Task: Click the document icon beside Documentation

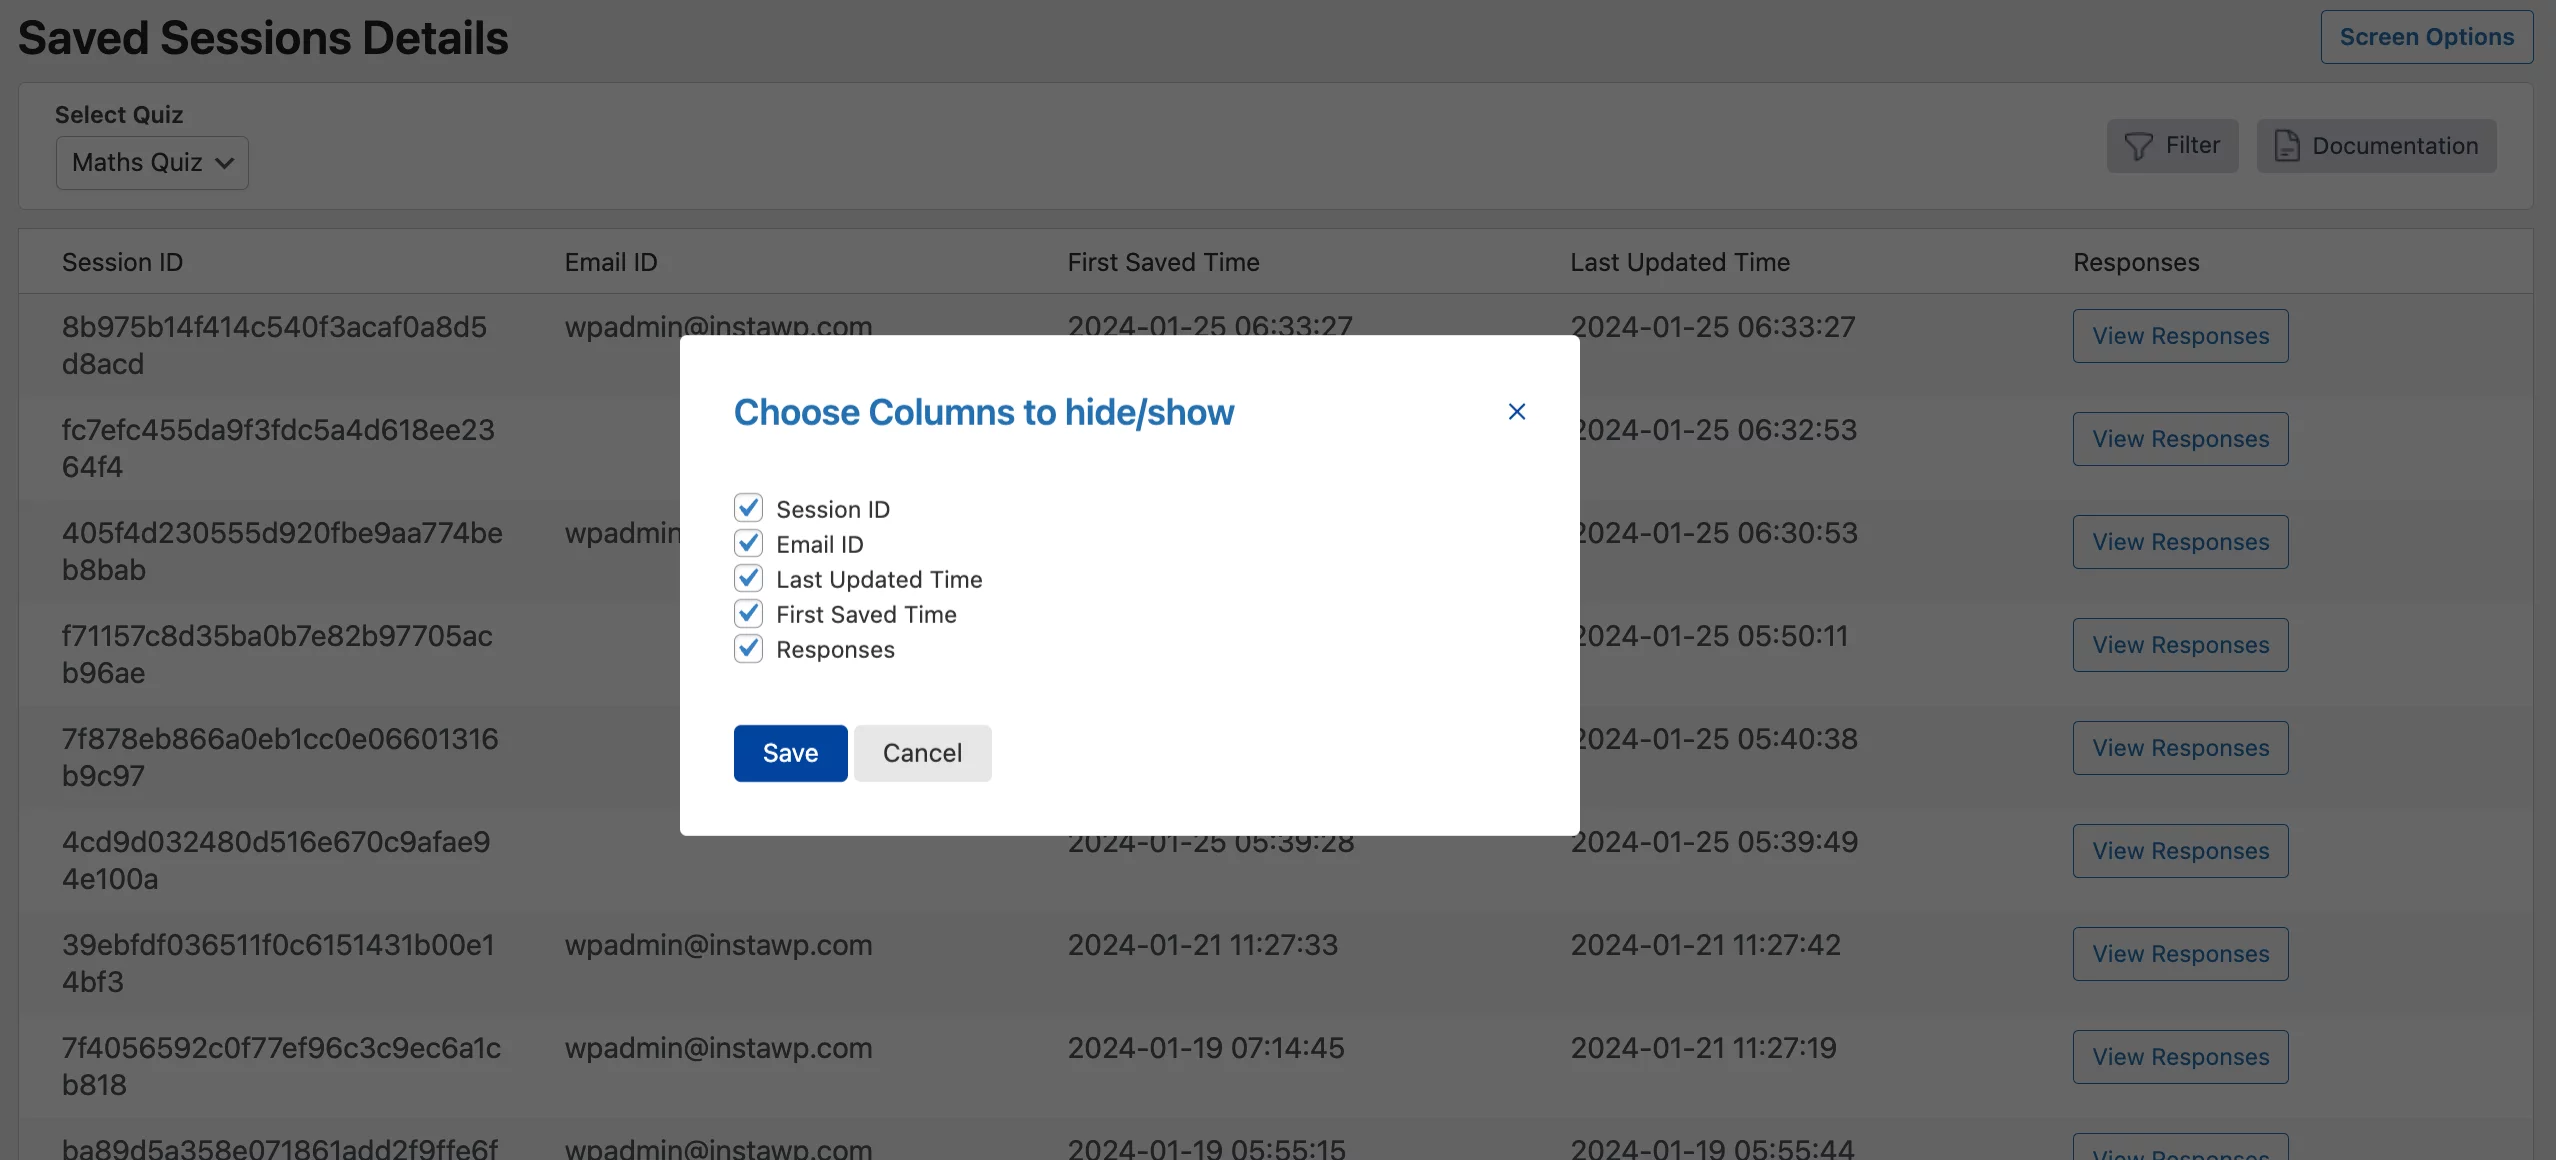Action: tap(2287, 146)
